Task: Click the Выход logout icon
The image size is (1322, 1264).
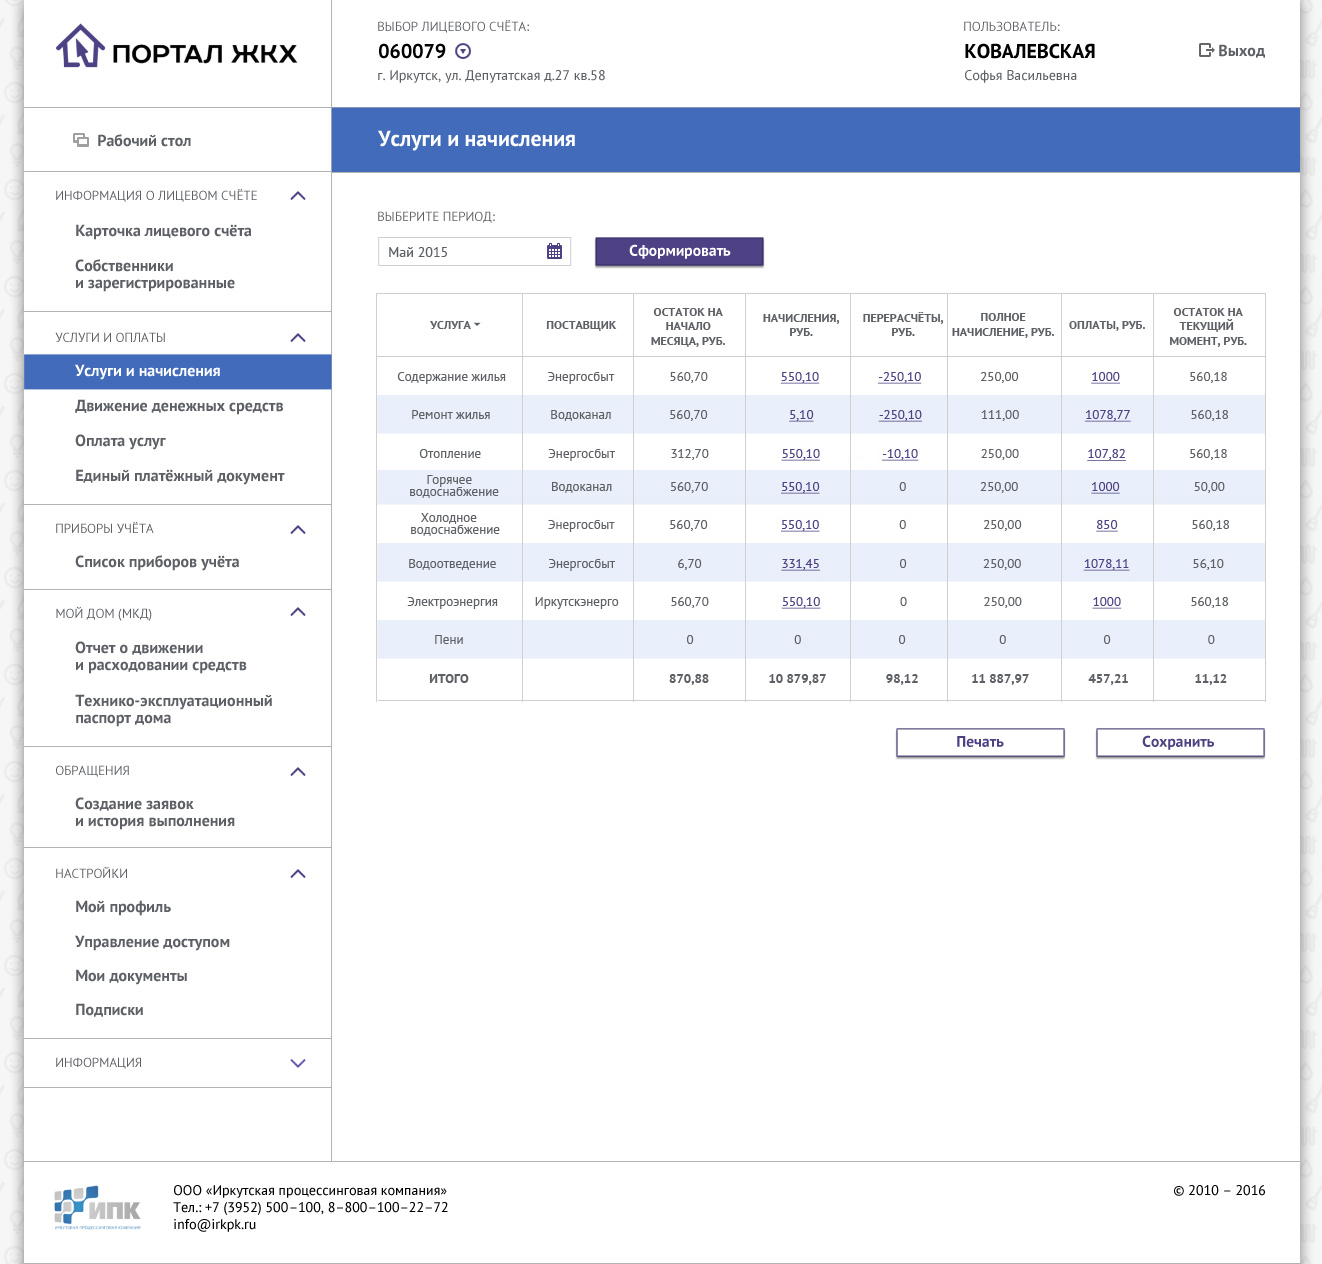Action: pyautogui.click(x=1206, y=51)
